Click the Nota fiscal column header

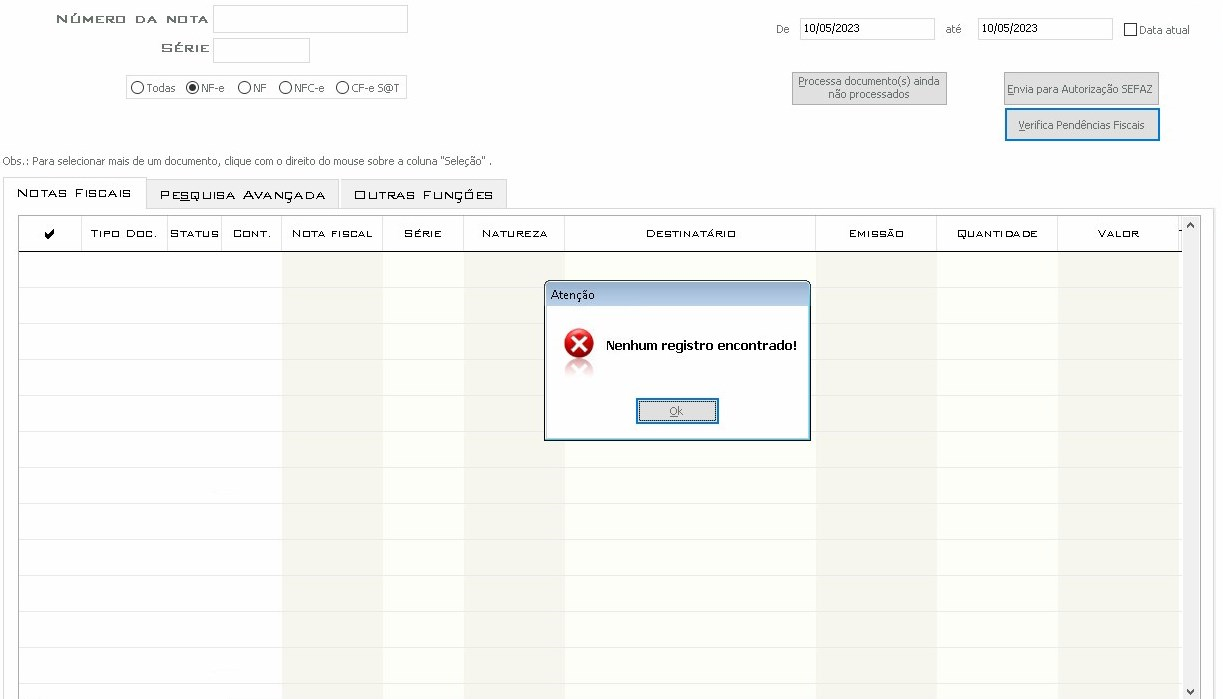(x=332, y=234)
